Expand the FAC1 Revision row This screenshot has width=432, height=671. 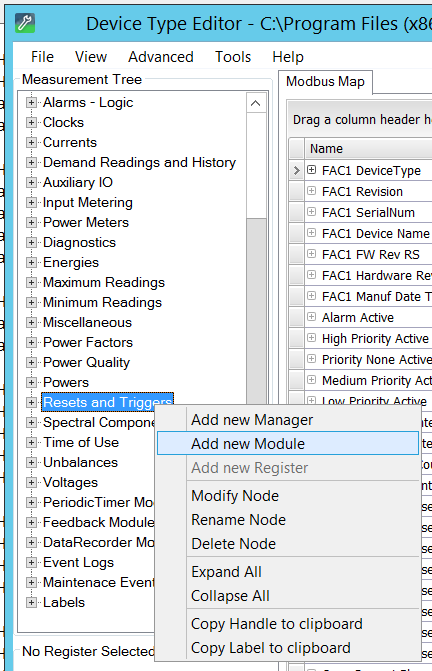[311, 191]
